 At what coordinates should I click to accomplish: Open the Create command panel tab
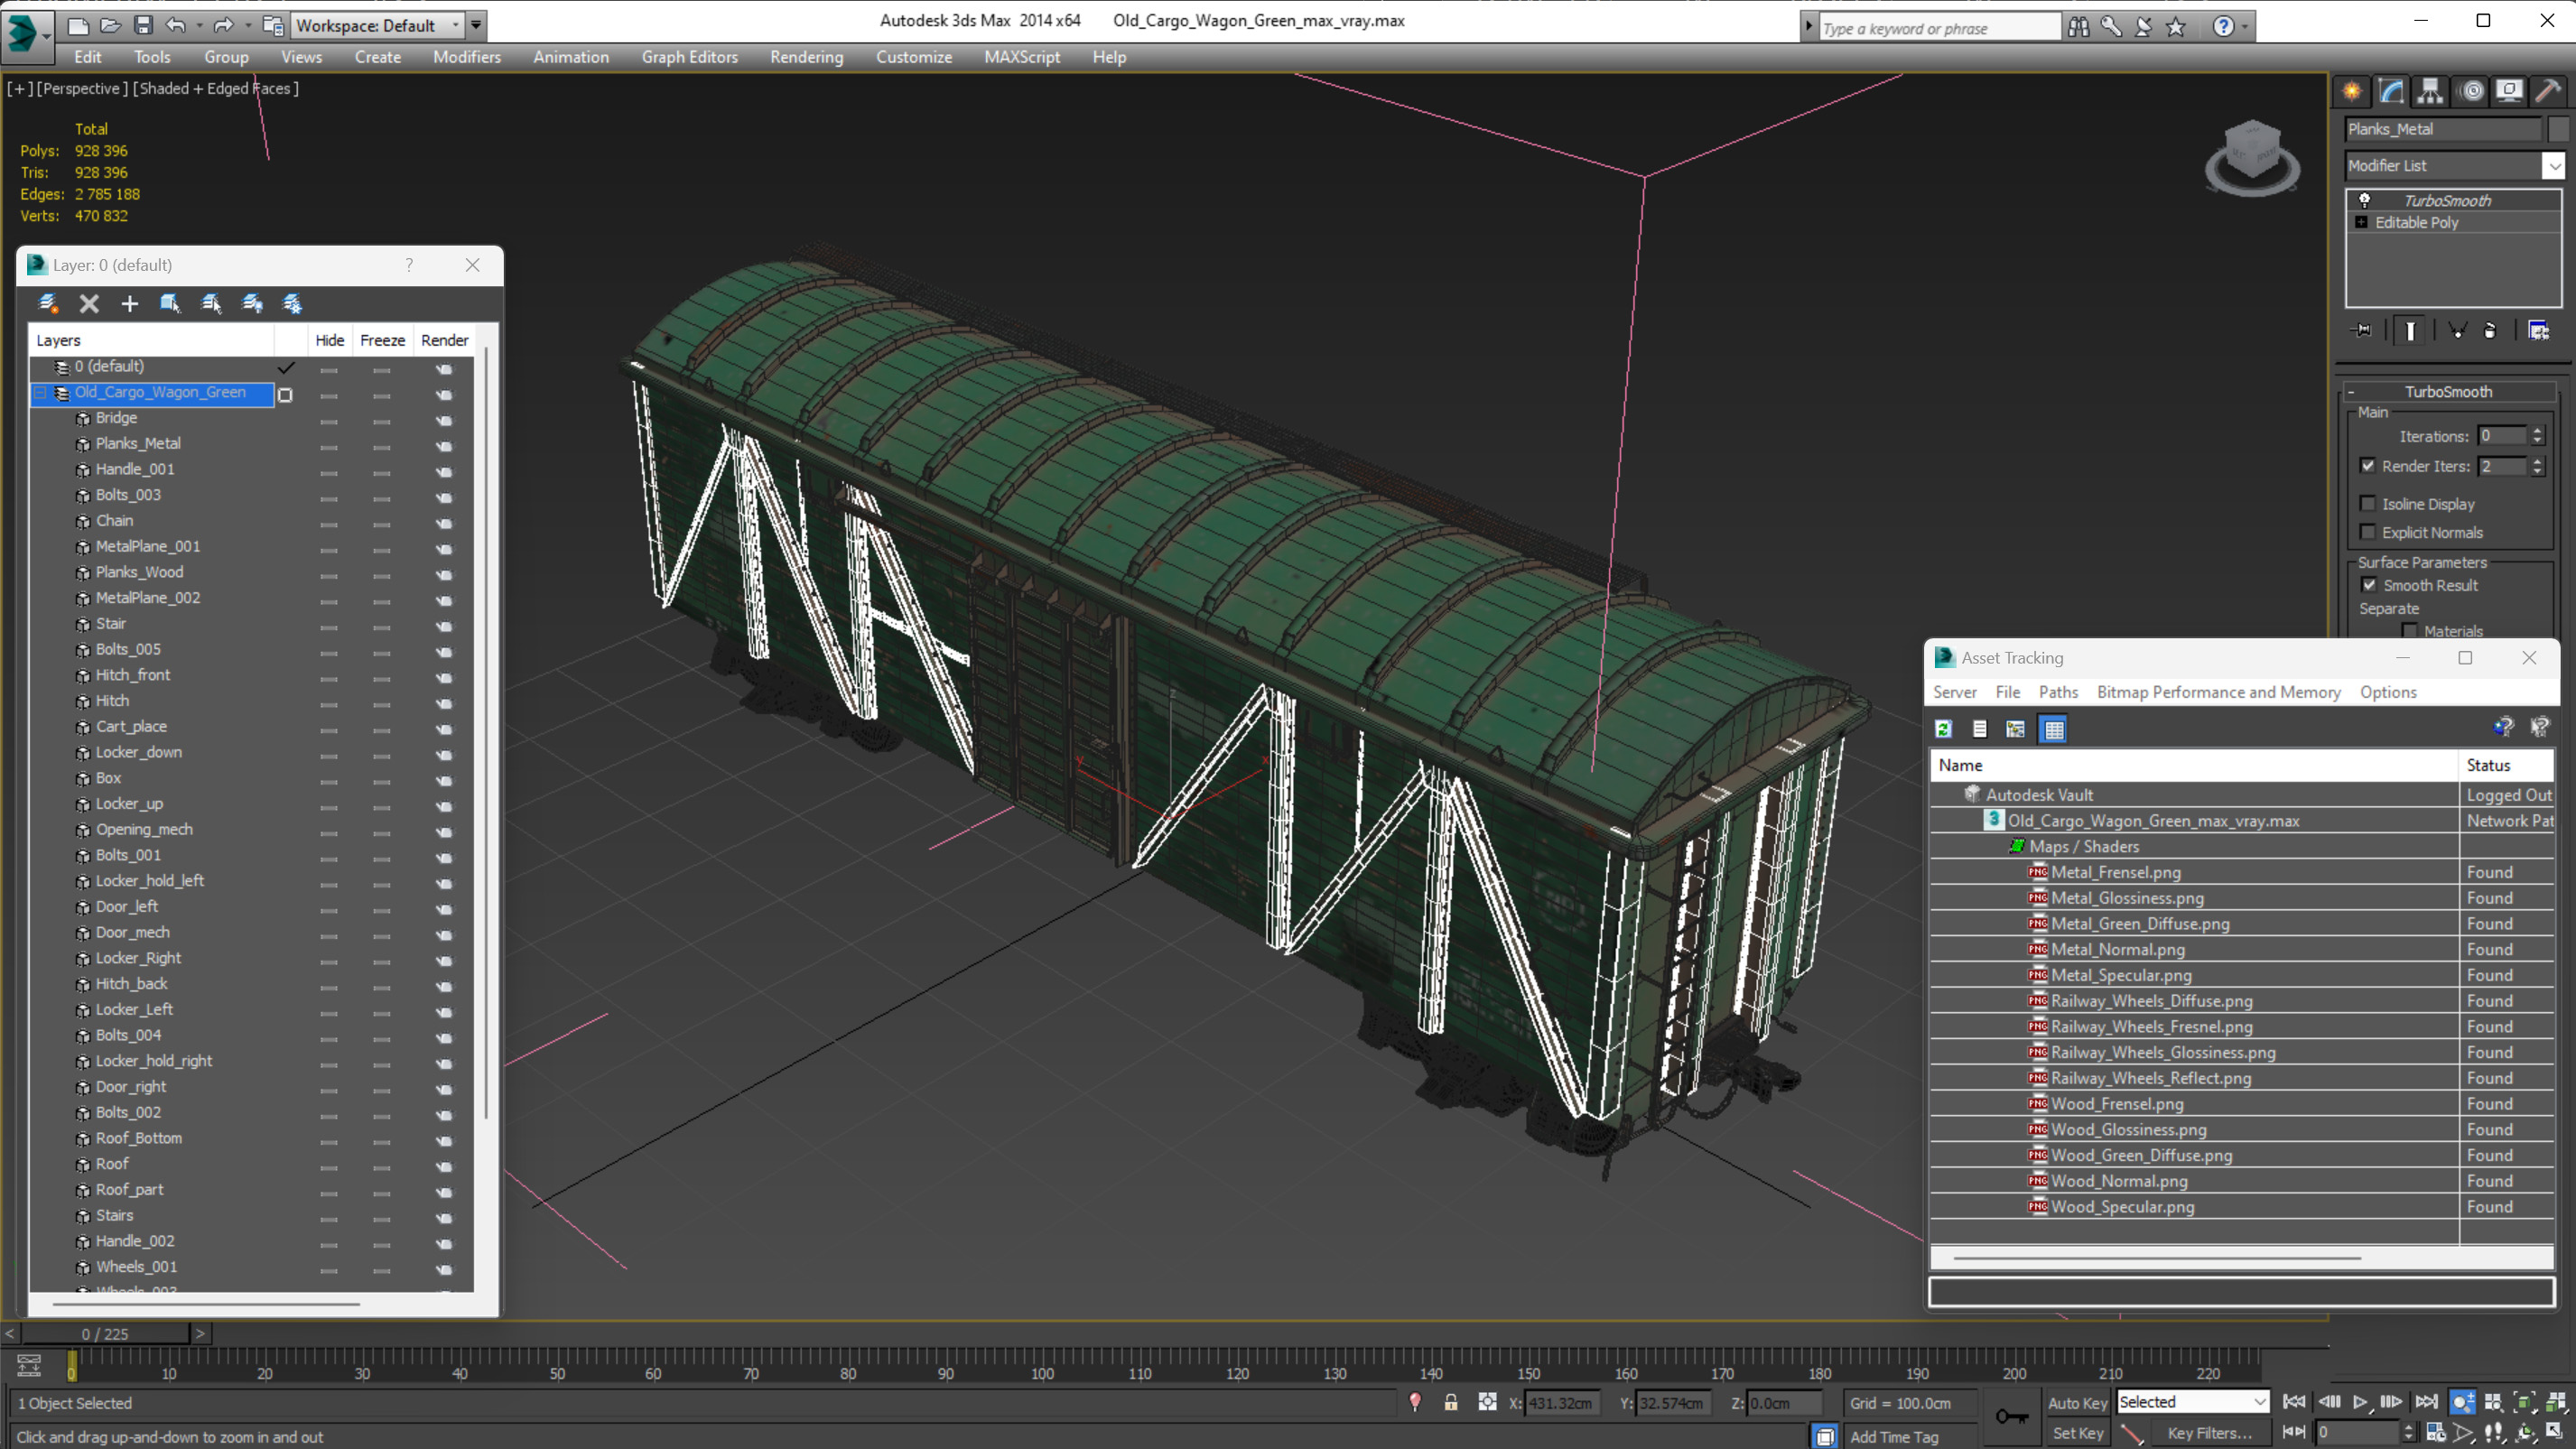click(x=2352, y=91)
